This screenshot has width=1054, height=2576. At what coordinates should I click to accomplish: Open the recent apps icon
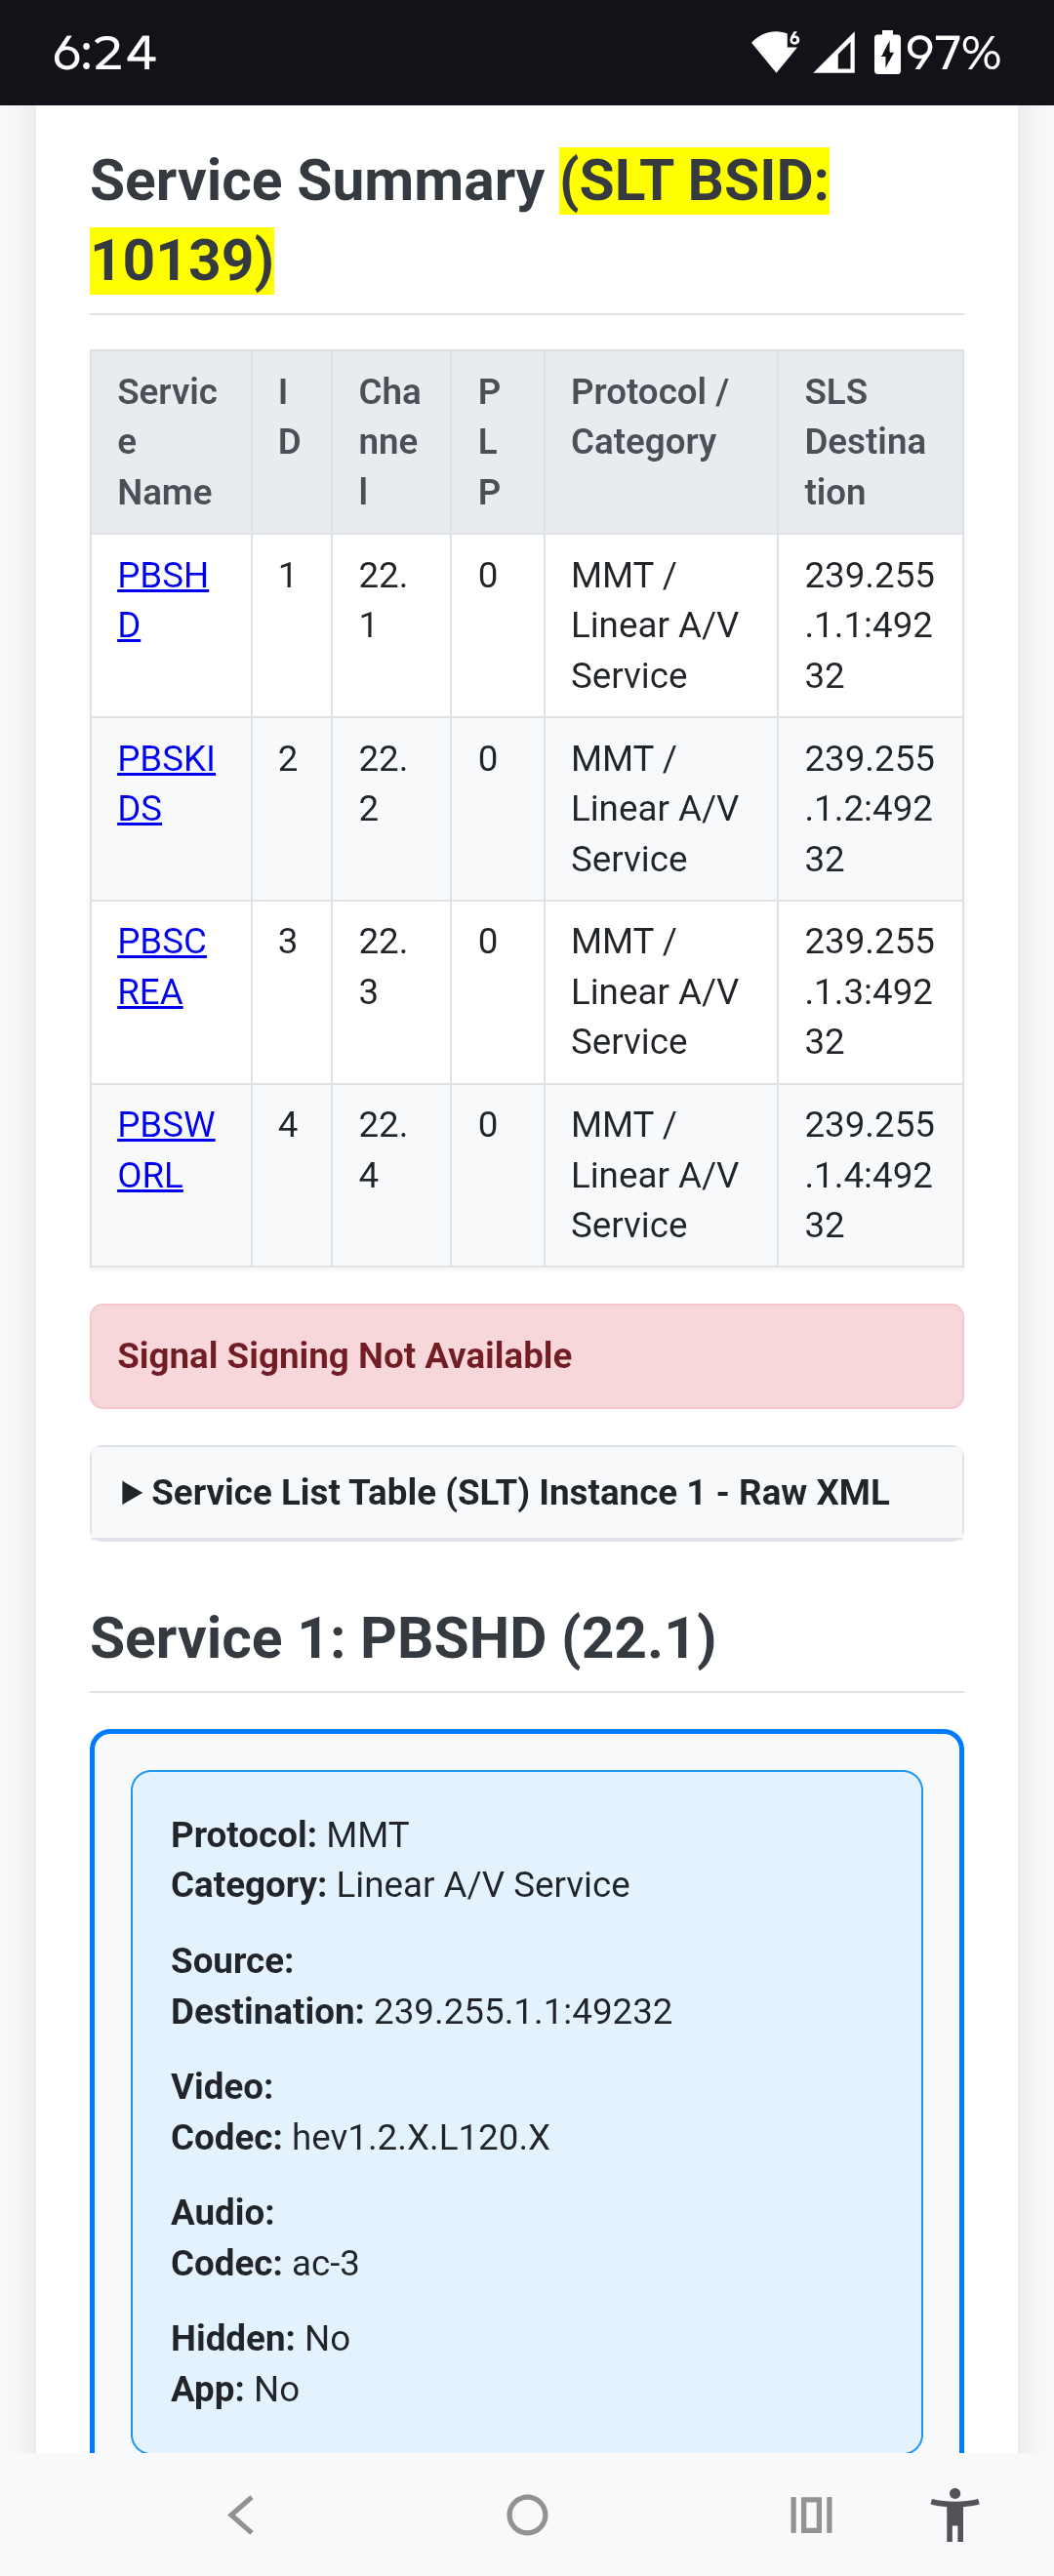[x=811, y=2514]
